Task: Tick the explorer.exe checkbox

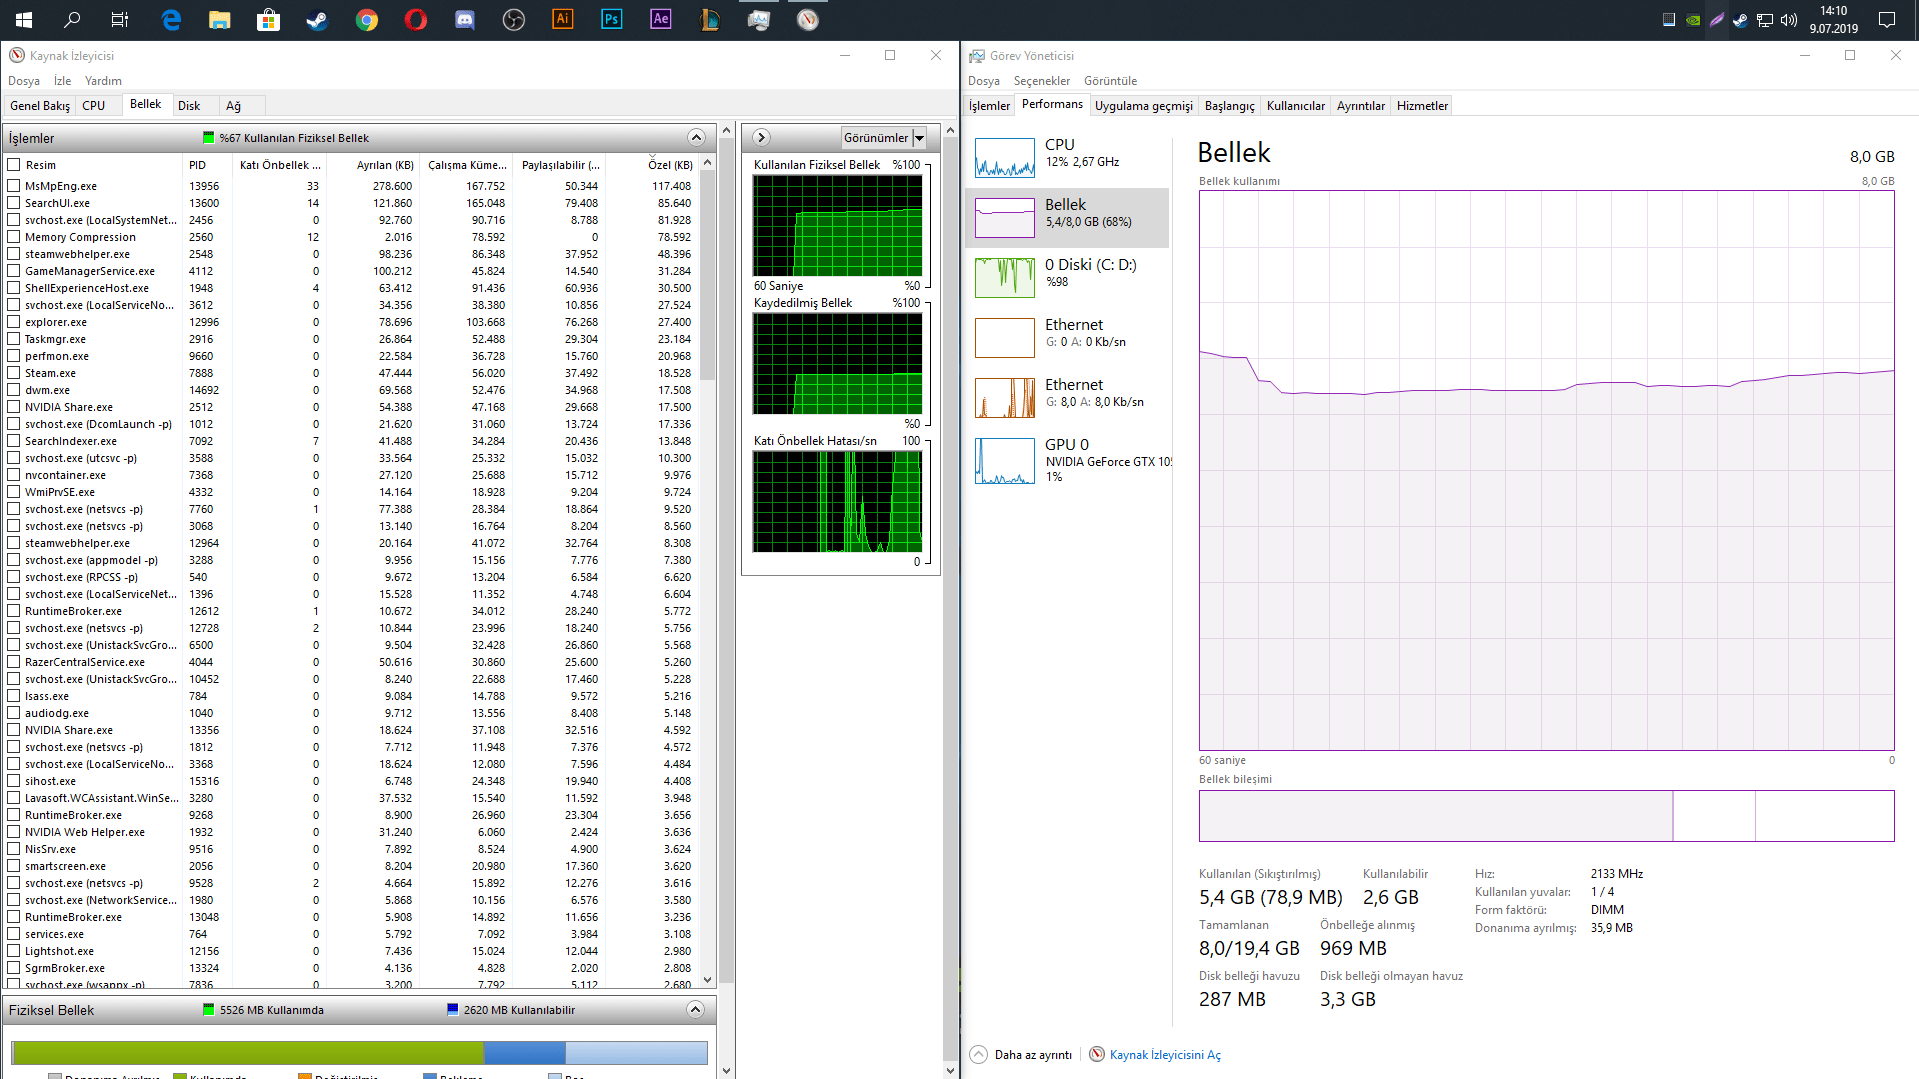Action: pos(14,322)
